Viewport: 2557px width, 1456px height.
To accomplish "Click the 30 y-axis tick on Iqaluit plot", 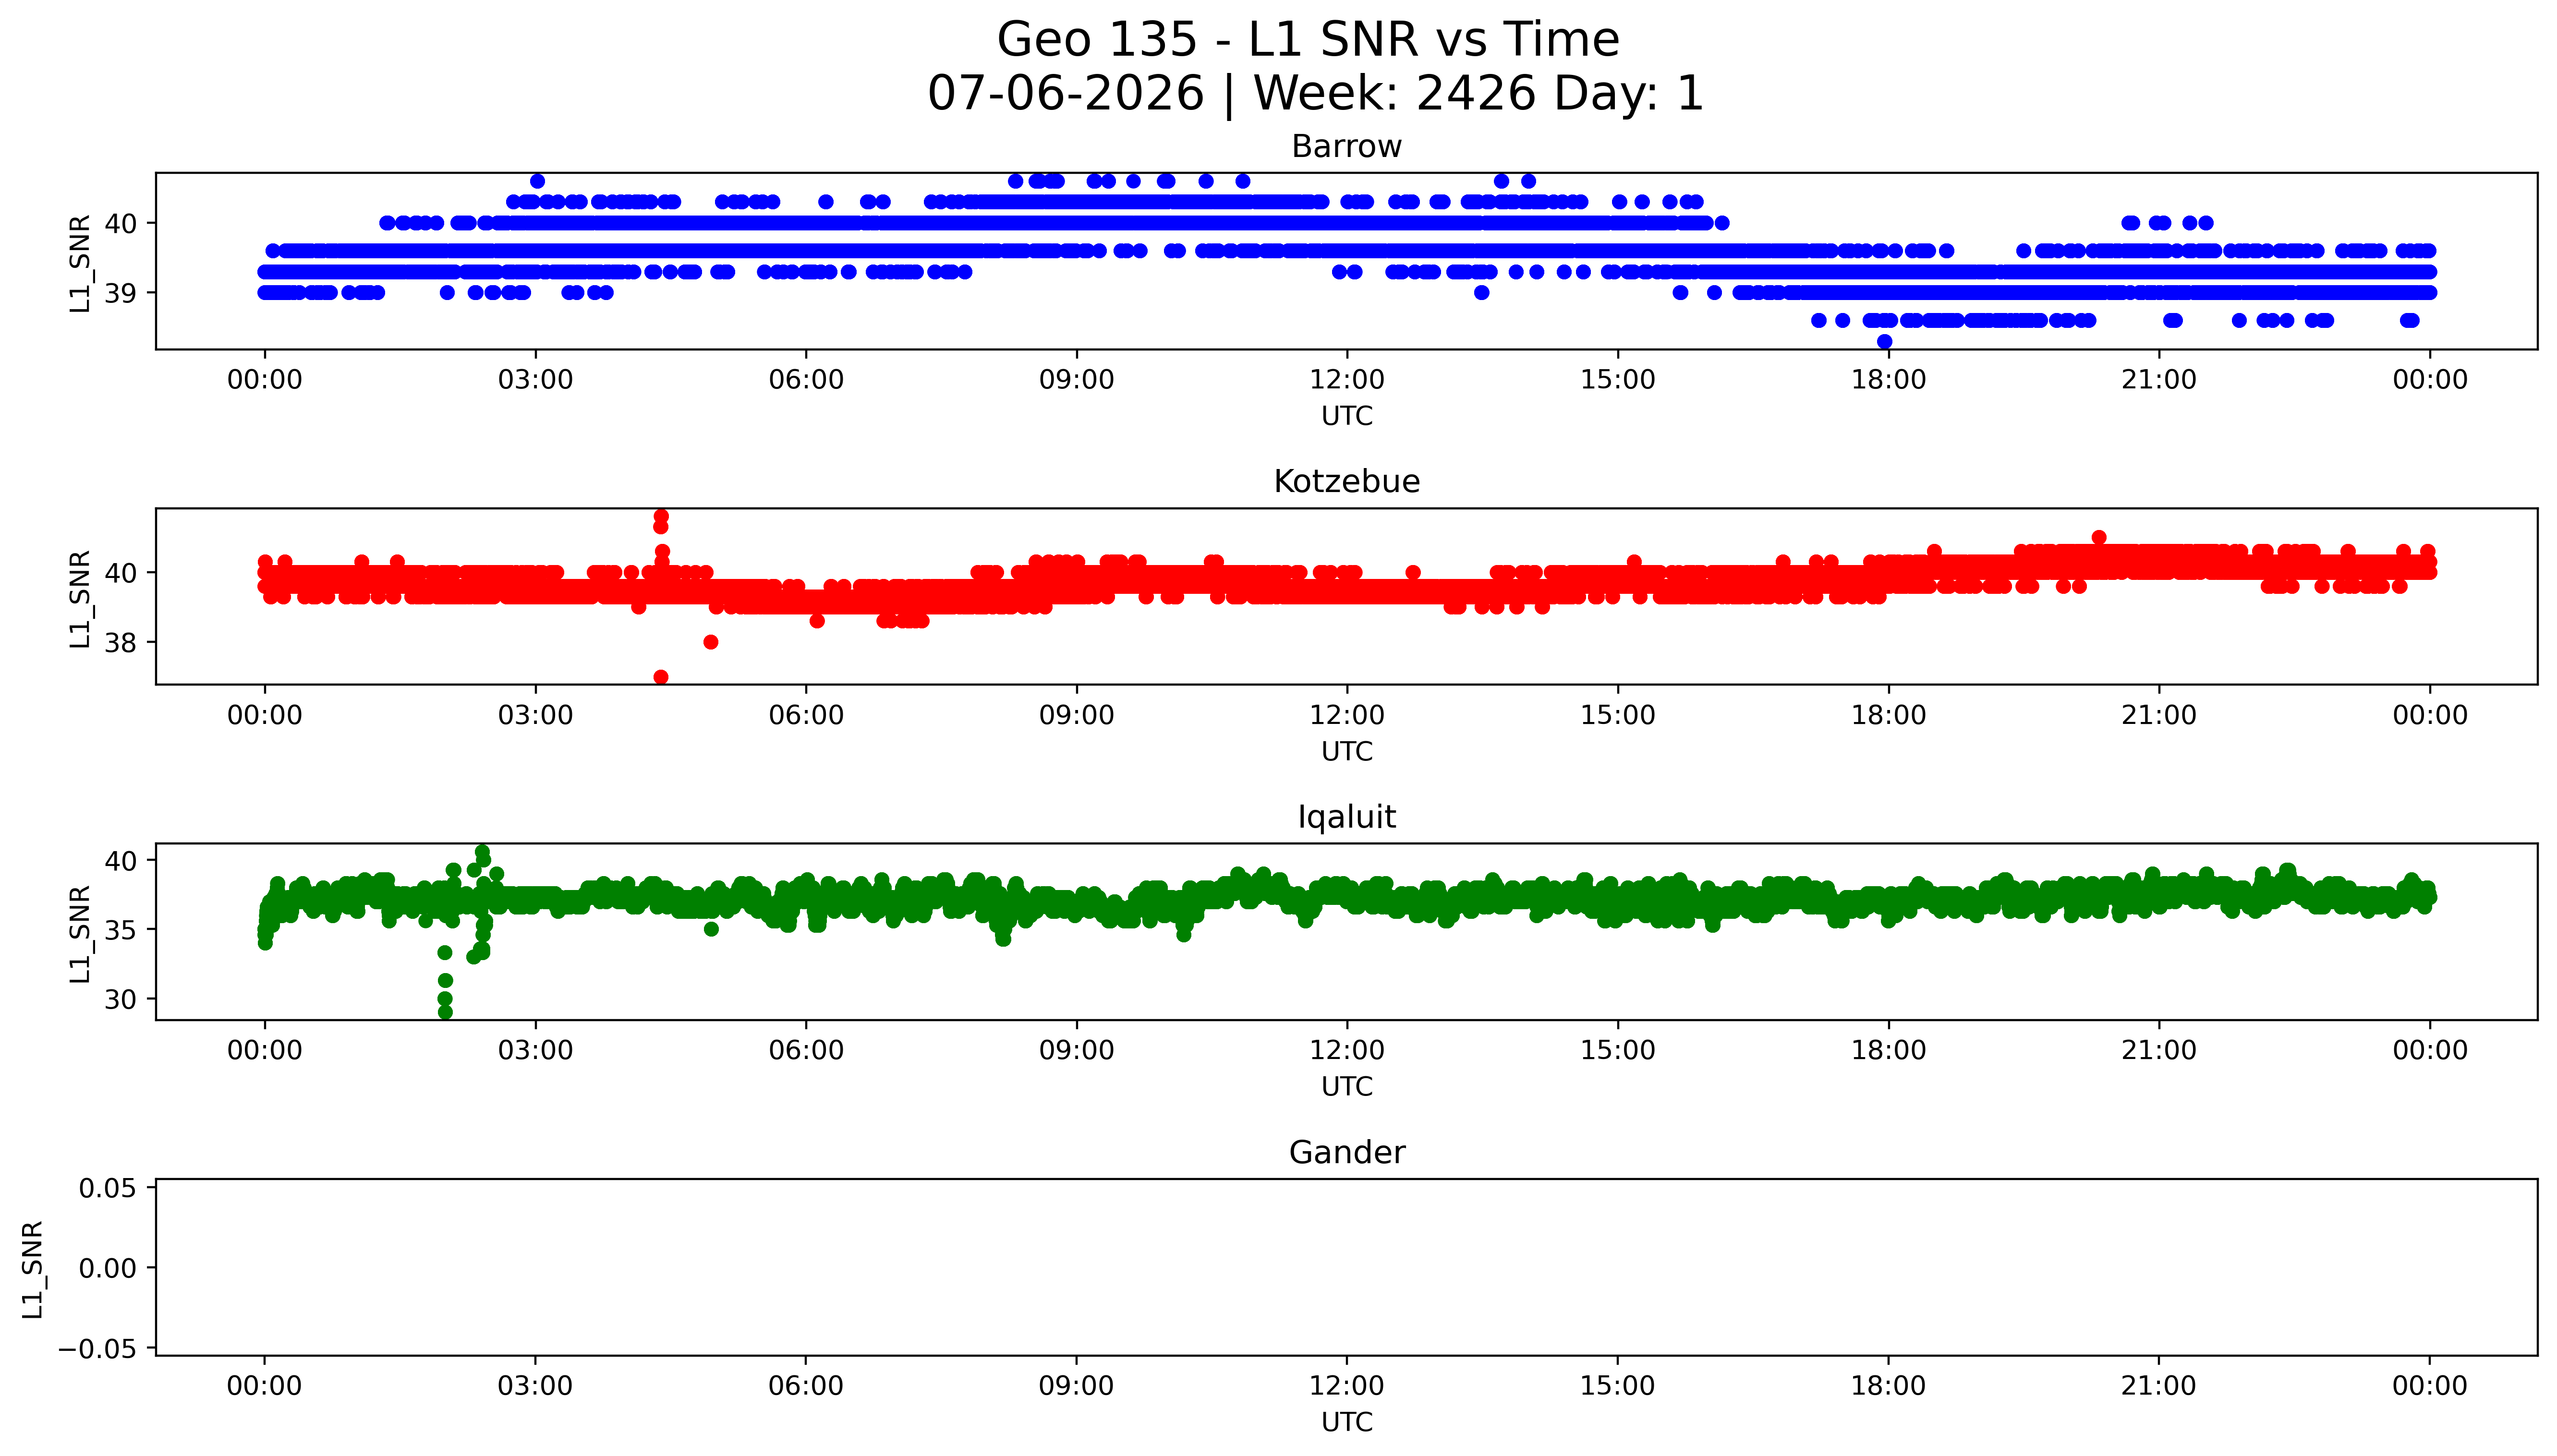I will tap(121, 999).
